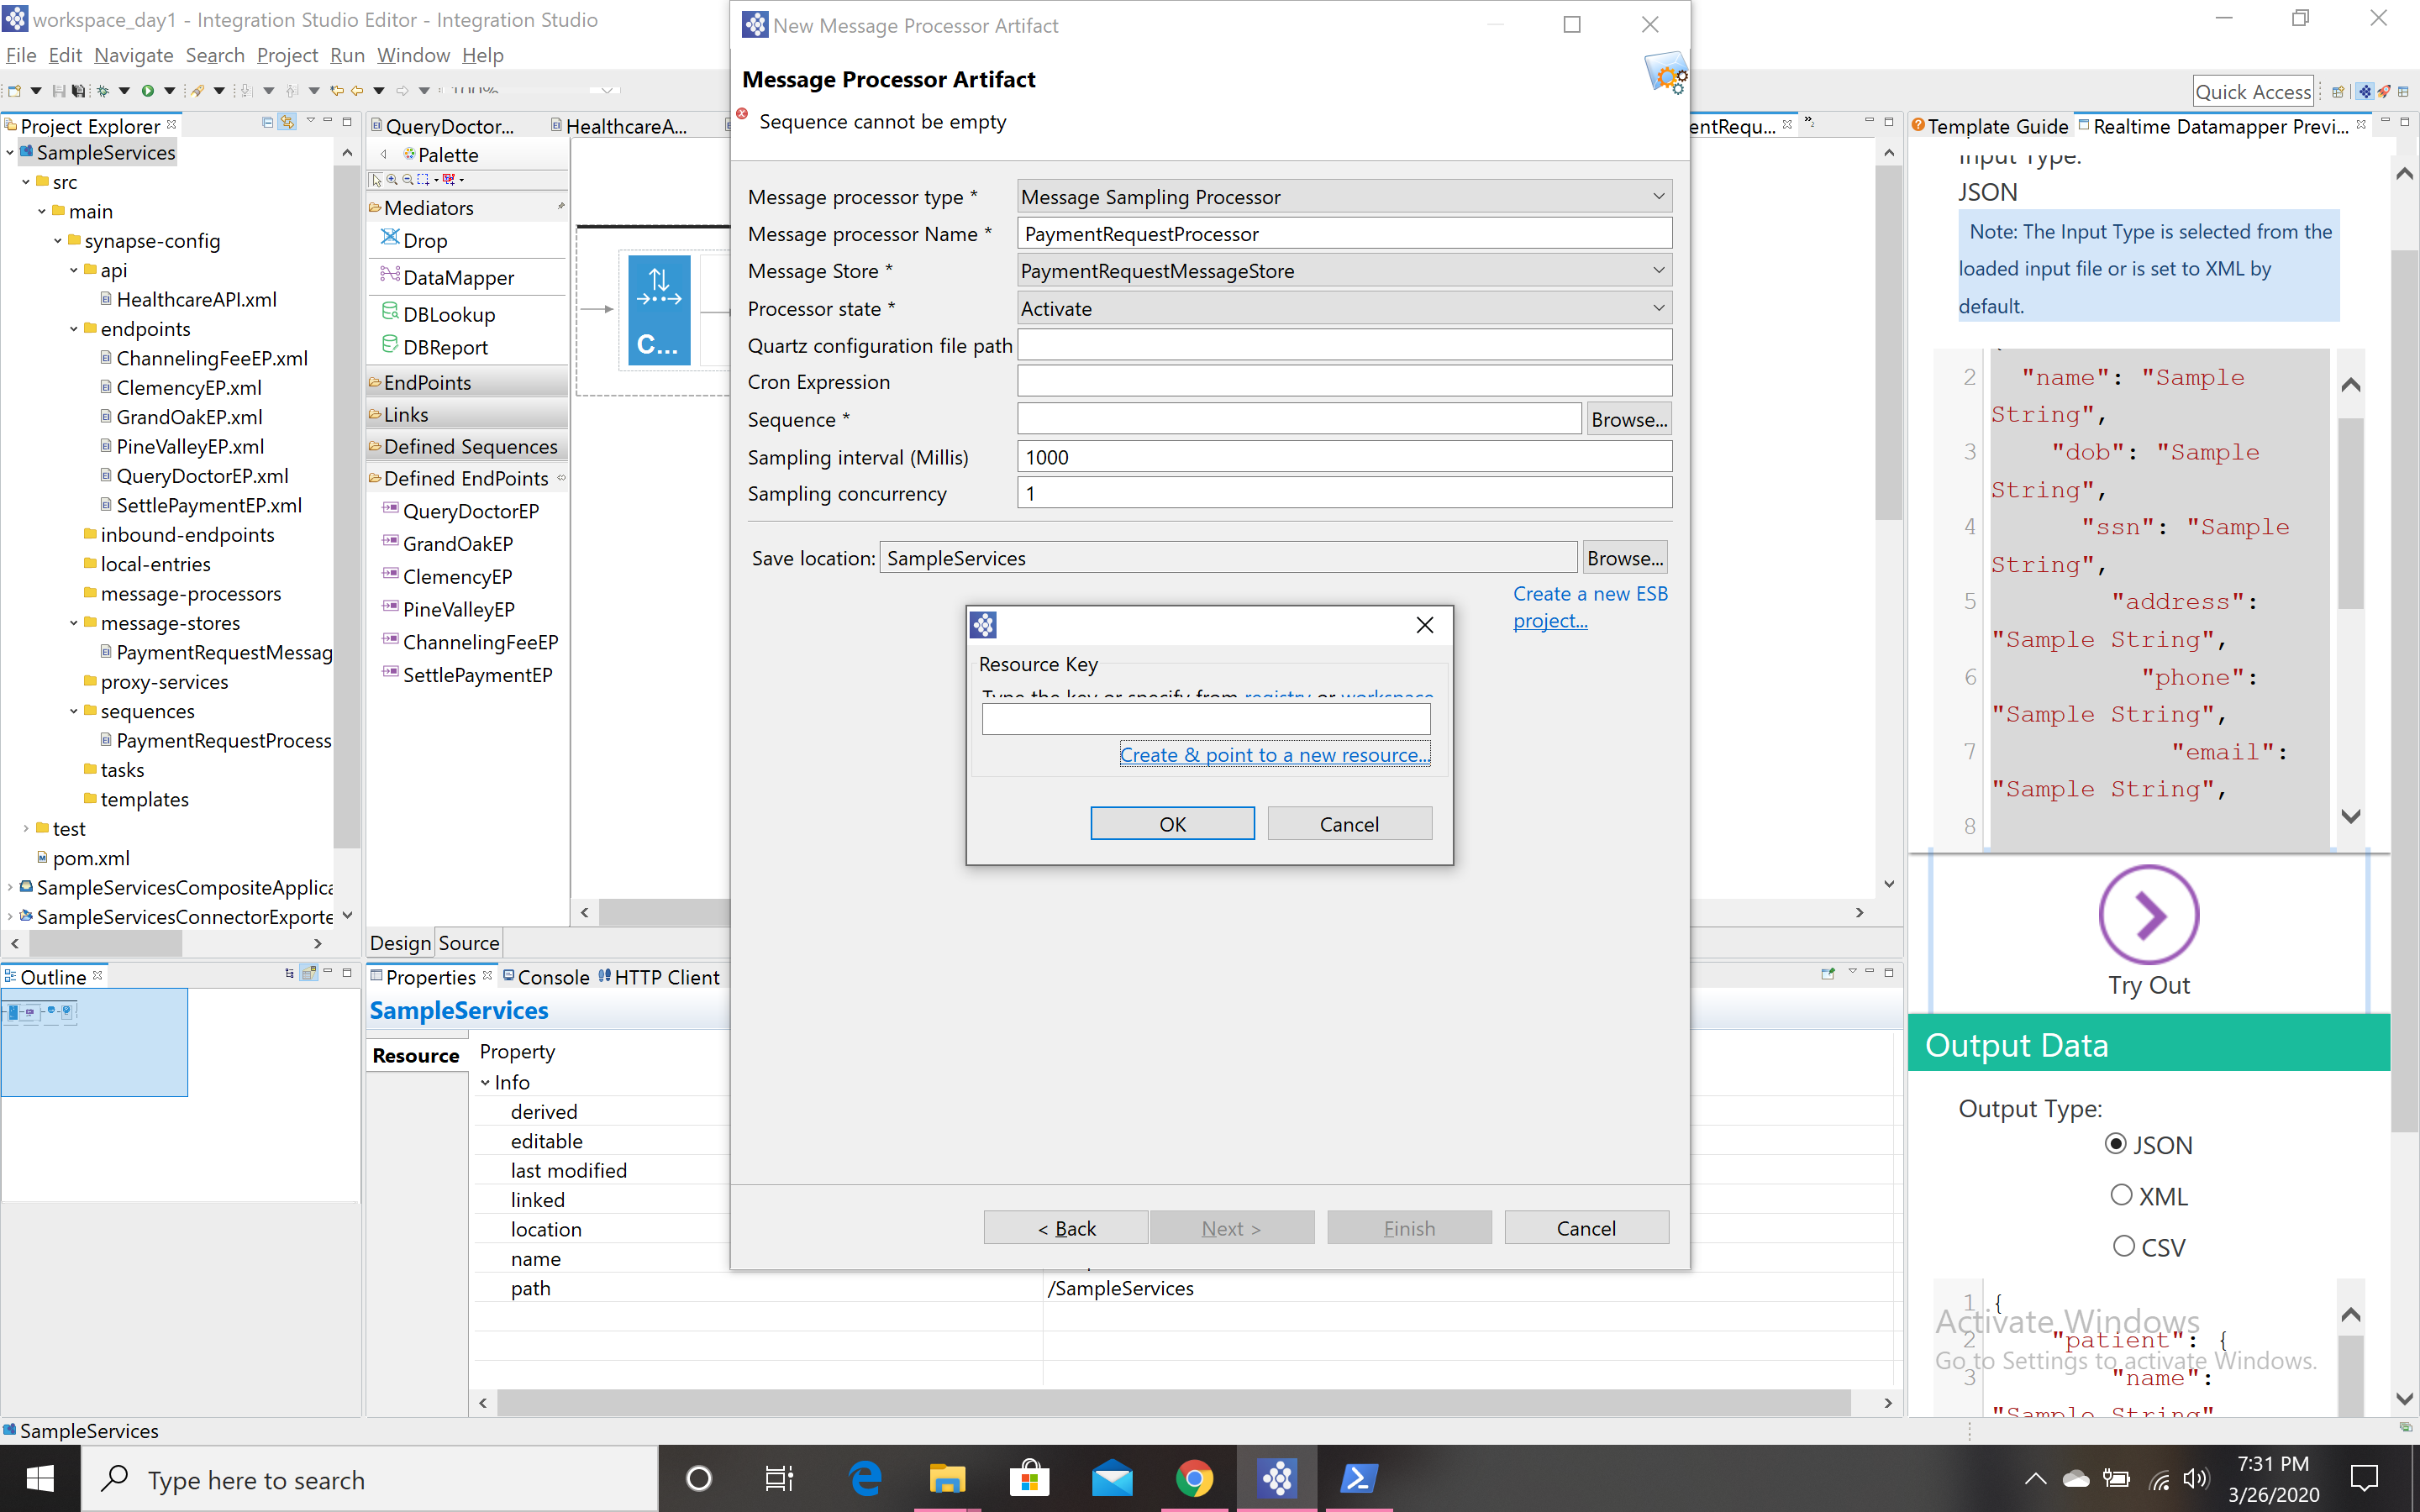This screenshot has width=2420, height=1512.
Task: Expand the test node in Project Explorer
Action: pos(25,828)
